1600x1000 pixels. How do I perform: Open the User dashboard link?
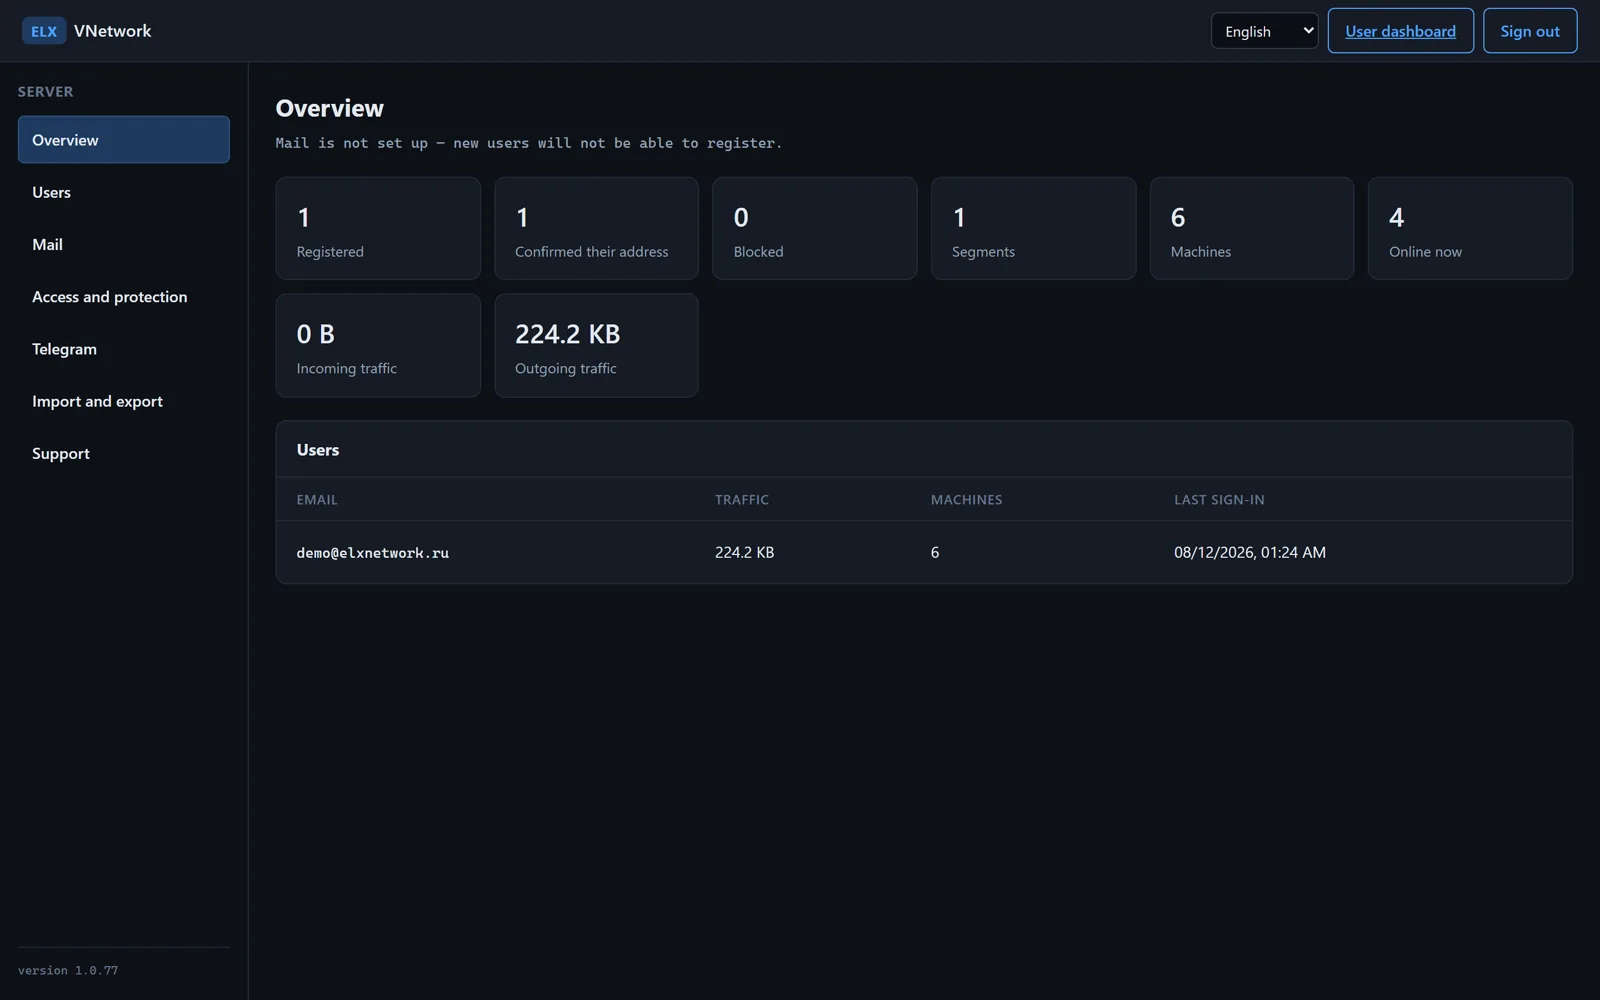1400,31
